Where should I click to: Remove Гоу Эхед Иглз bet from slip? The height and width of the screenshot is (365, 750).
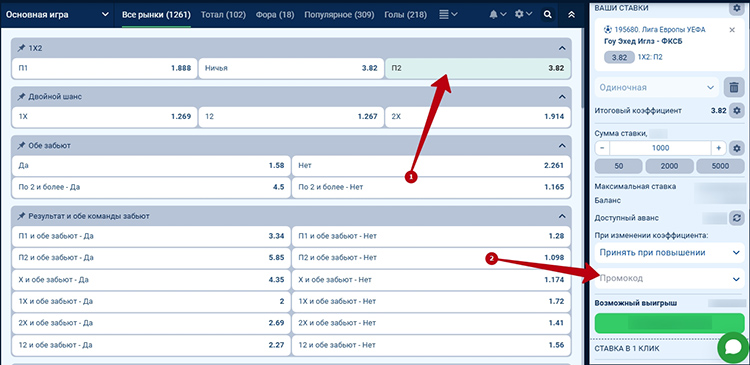[732, 30]
